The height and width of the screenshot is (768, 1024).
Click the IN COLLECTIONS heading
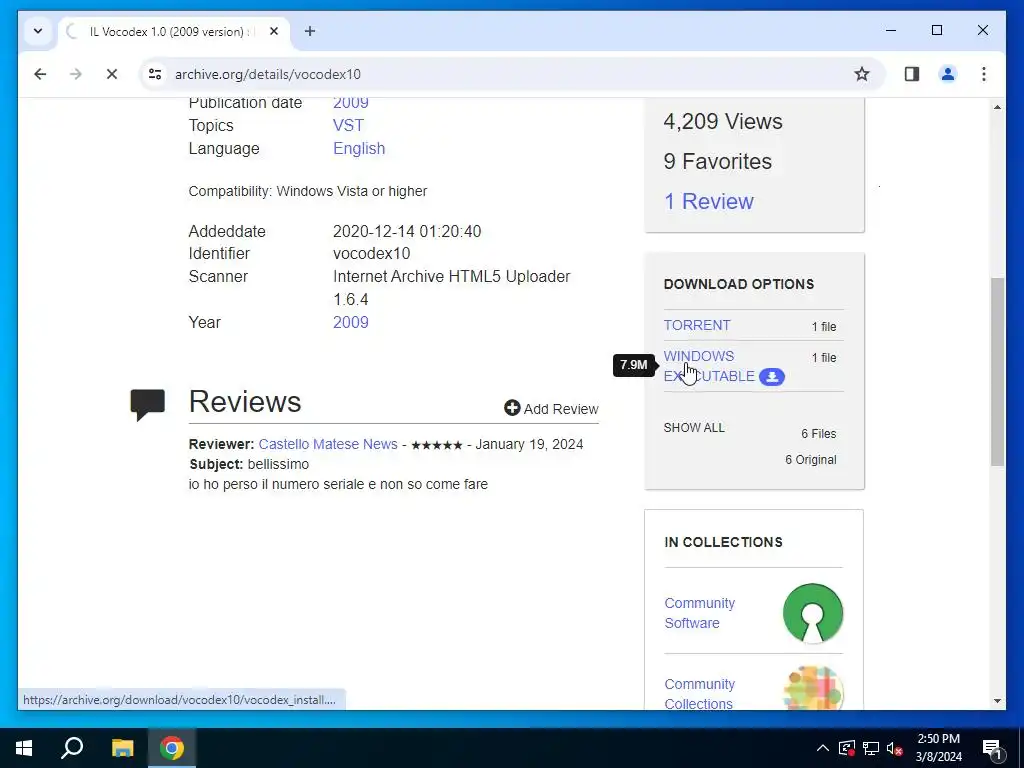tap(723, 542)
